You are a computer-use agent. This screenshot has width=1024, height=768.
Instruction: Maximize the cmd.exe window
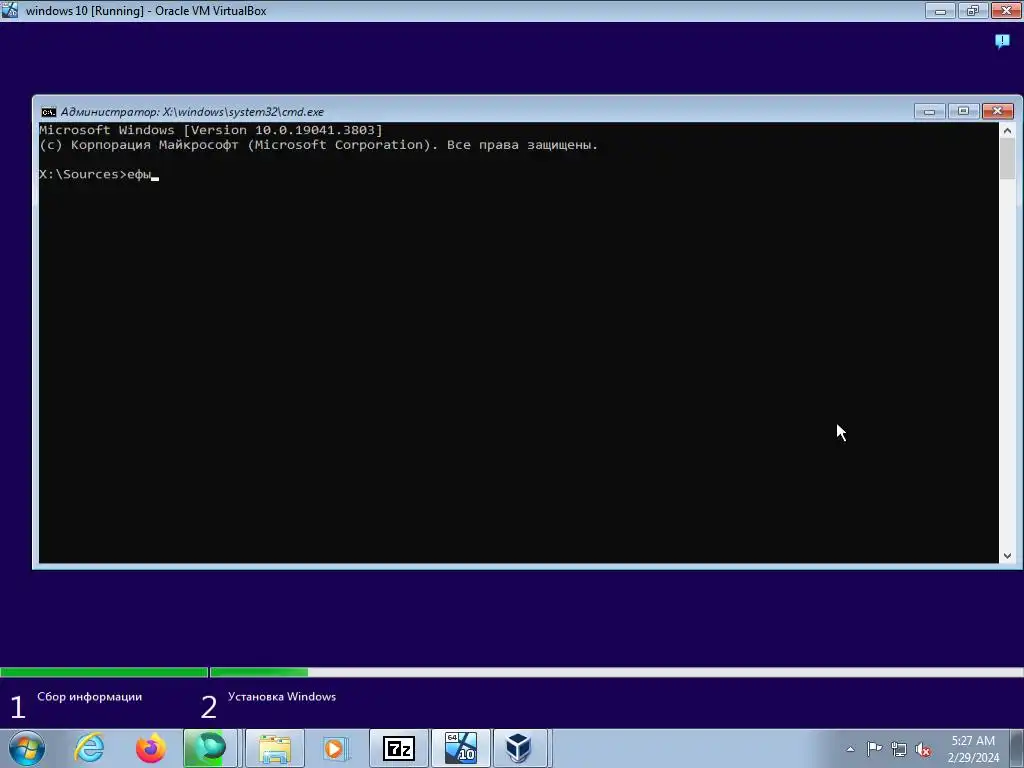coord(963,111)
